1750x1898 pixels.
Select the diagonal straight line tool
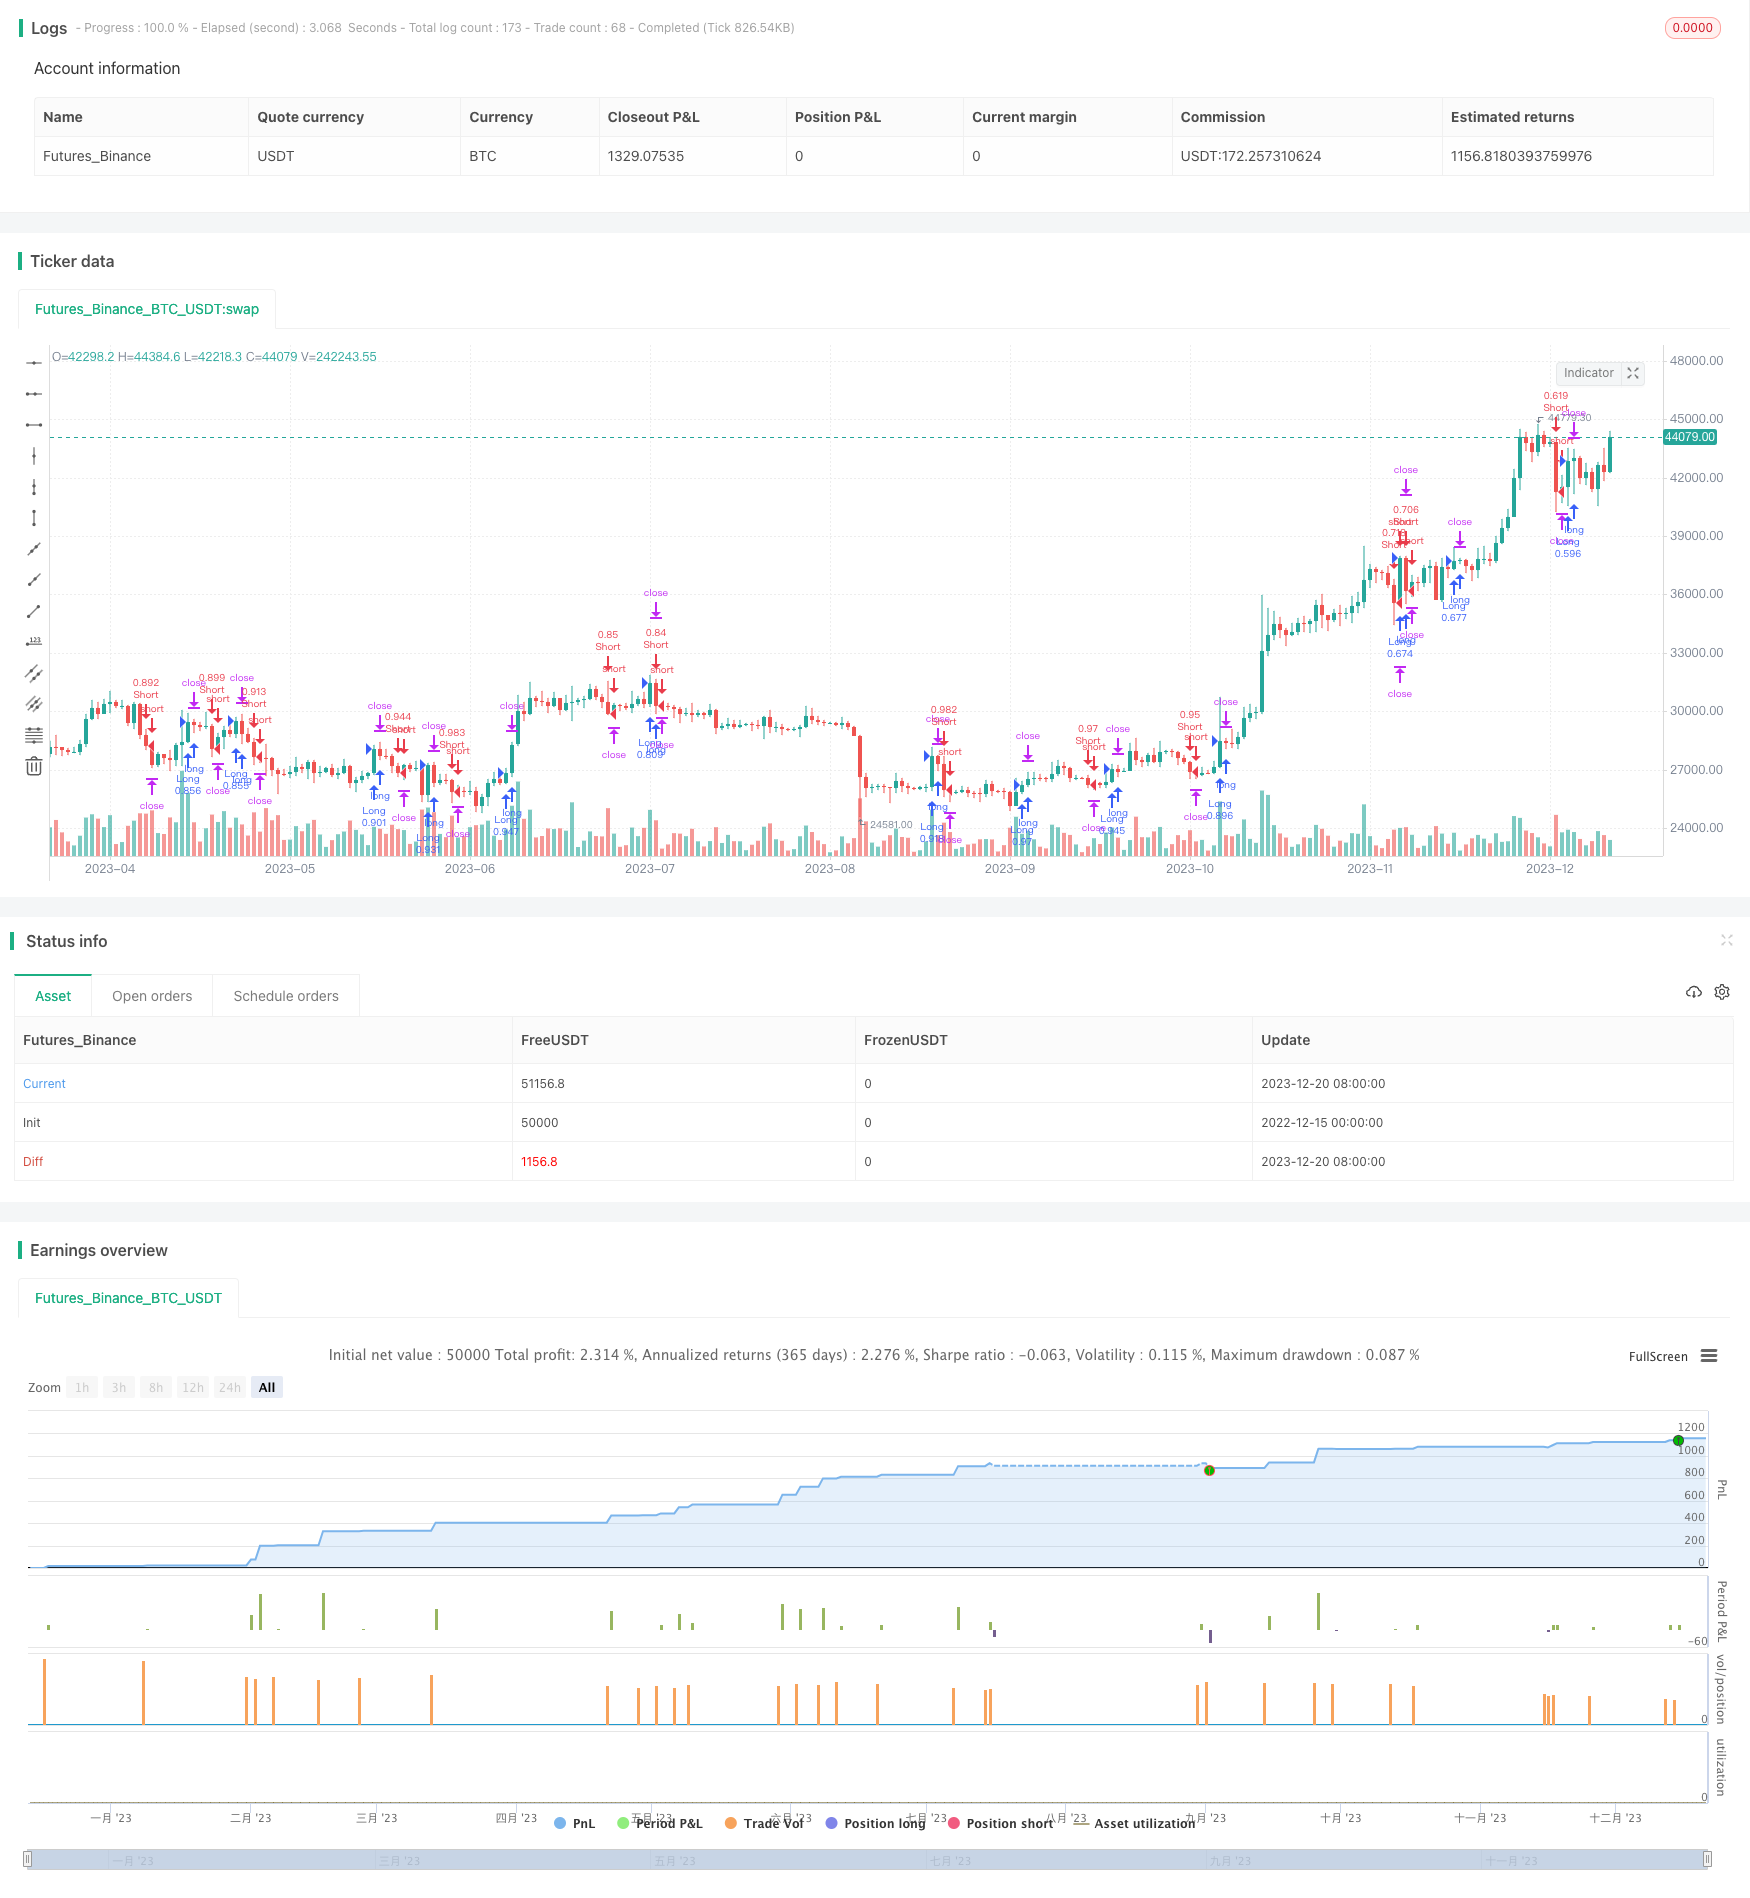pos(34,549)
